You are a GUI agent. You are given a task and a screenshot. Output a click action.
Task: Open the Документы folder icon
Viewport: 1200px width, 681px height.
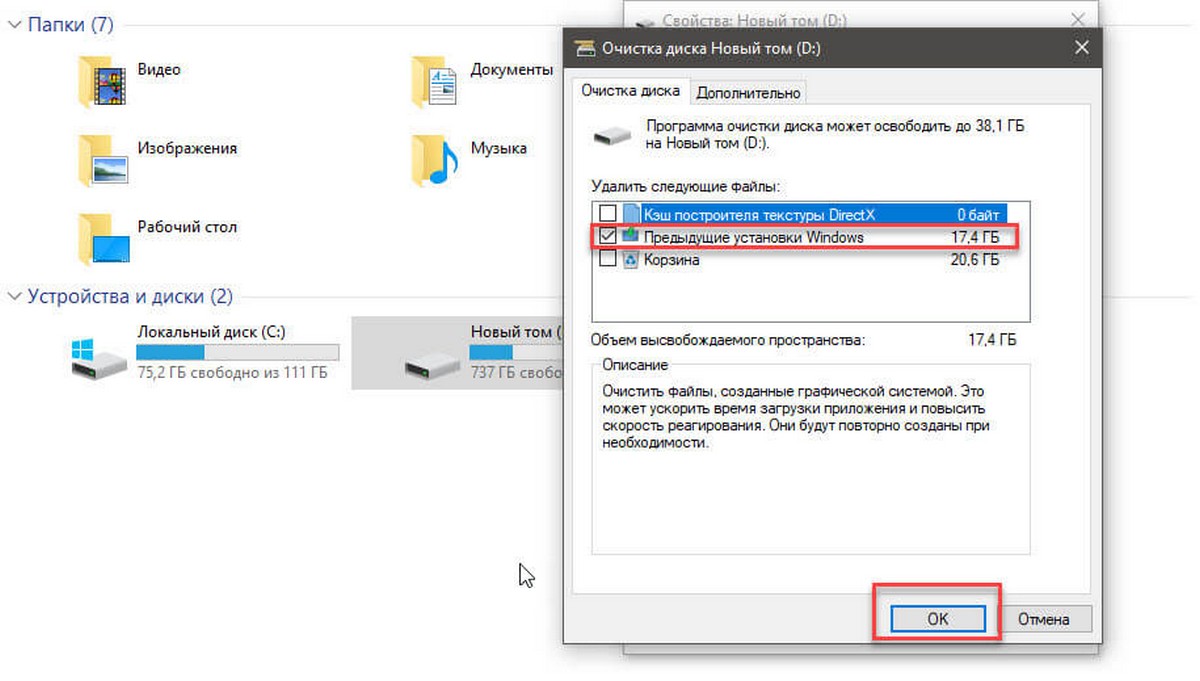point(436,80)
